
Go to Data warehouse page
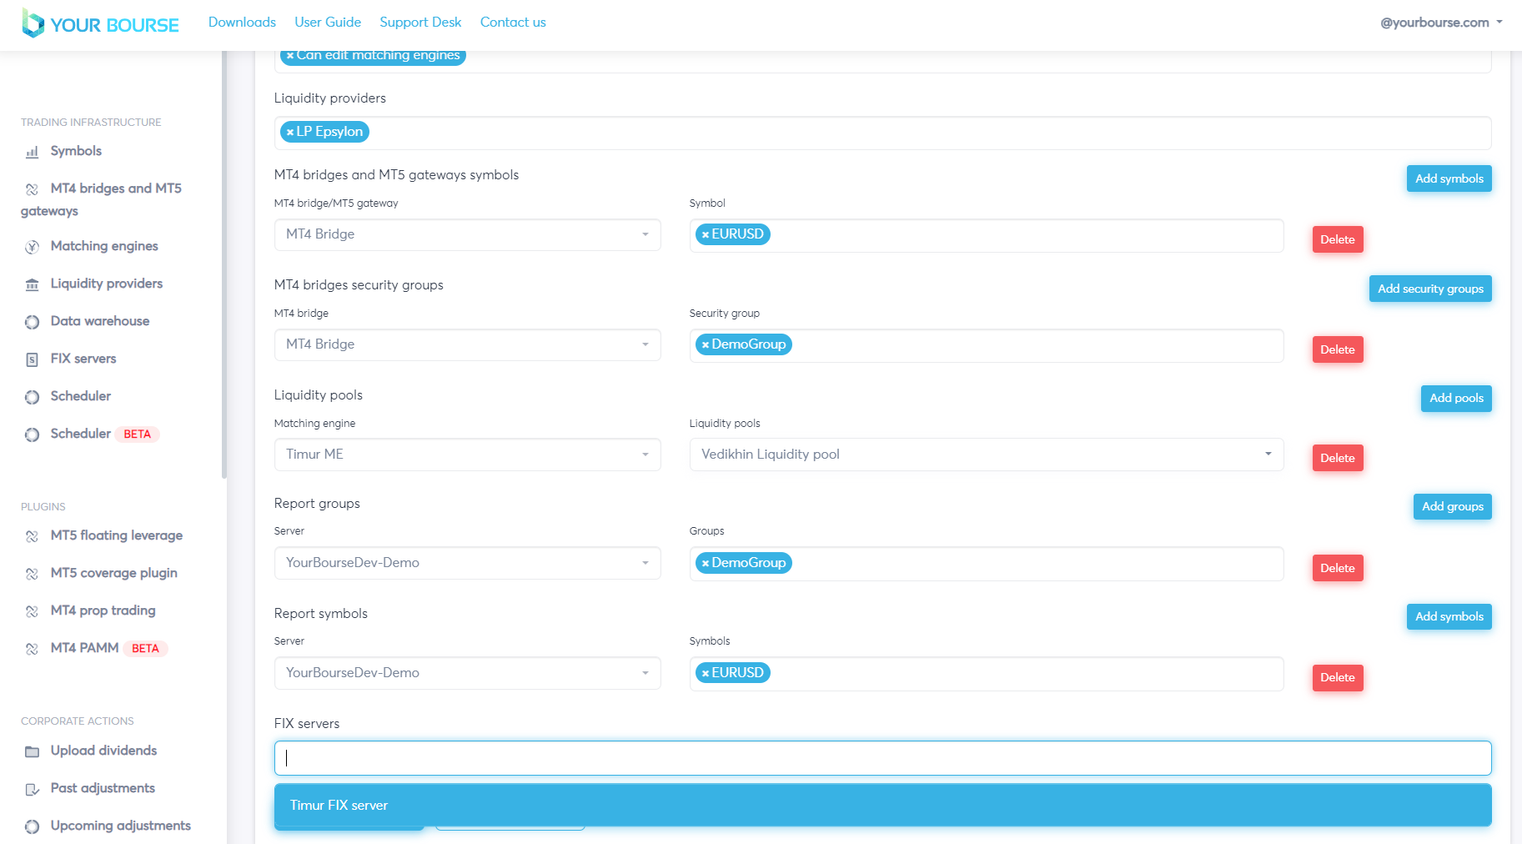point(100,321)
